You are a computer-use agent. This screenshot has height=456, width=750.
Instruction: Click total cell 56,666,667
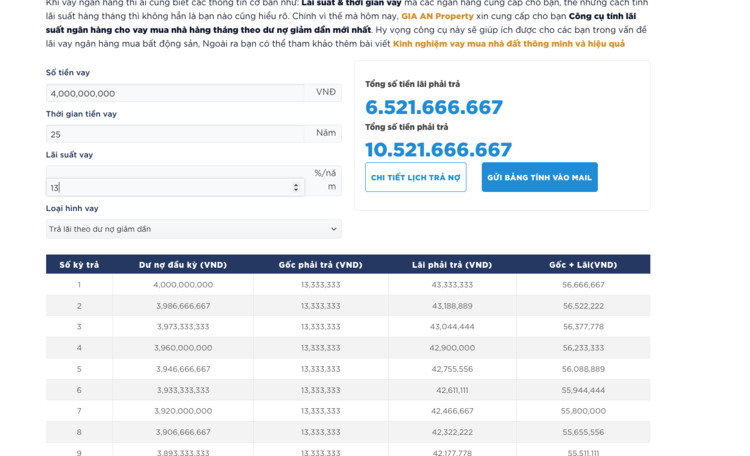coord(583,285)
